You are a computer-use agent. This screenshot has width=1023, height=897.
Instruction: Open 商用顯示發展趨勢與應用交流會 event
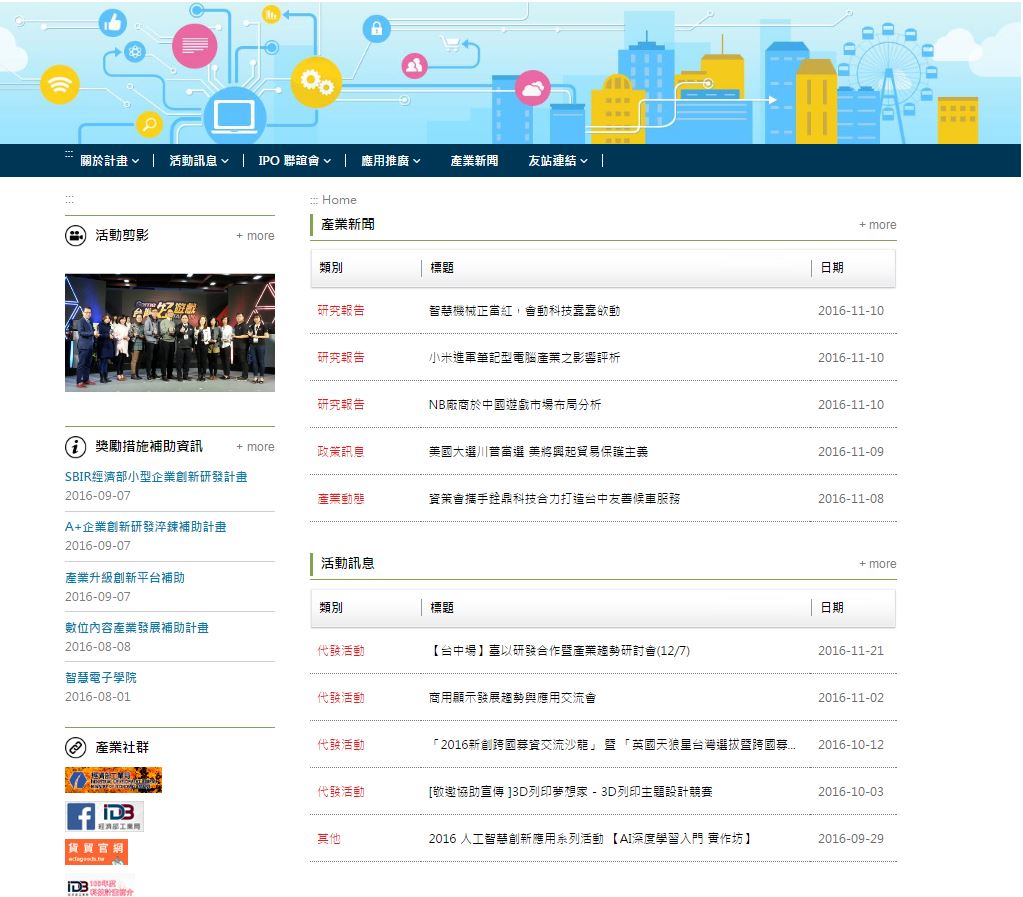coord(512,698)
